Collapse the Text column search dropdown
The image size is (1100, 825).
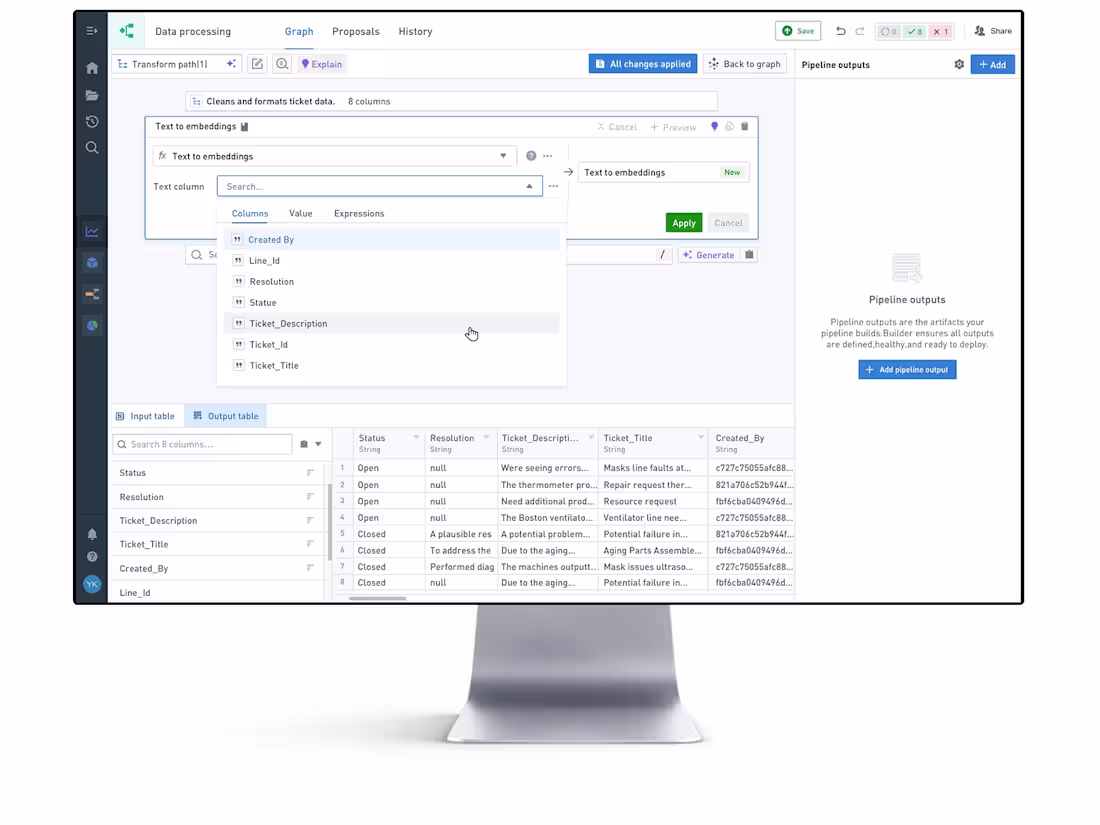click(x=529, y=186)
